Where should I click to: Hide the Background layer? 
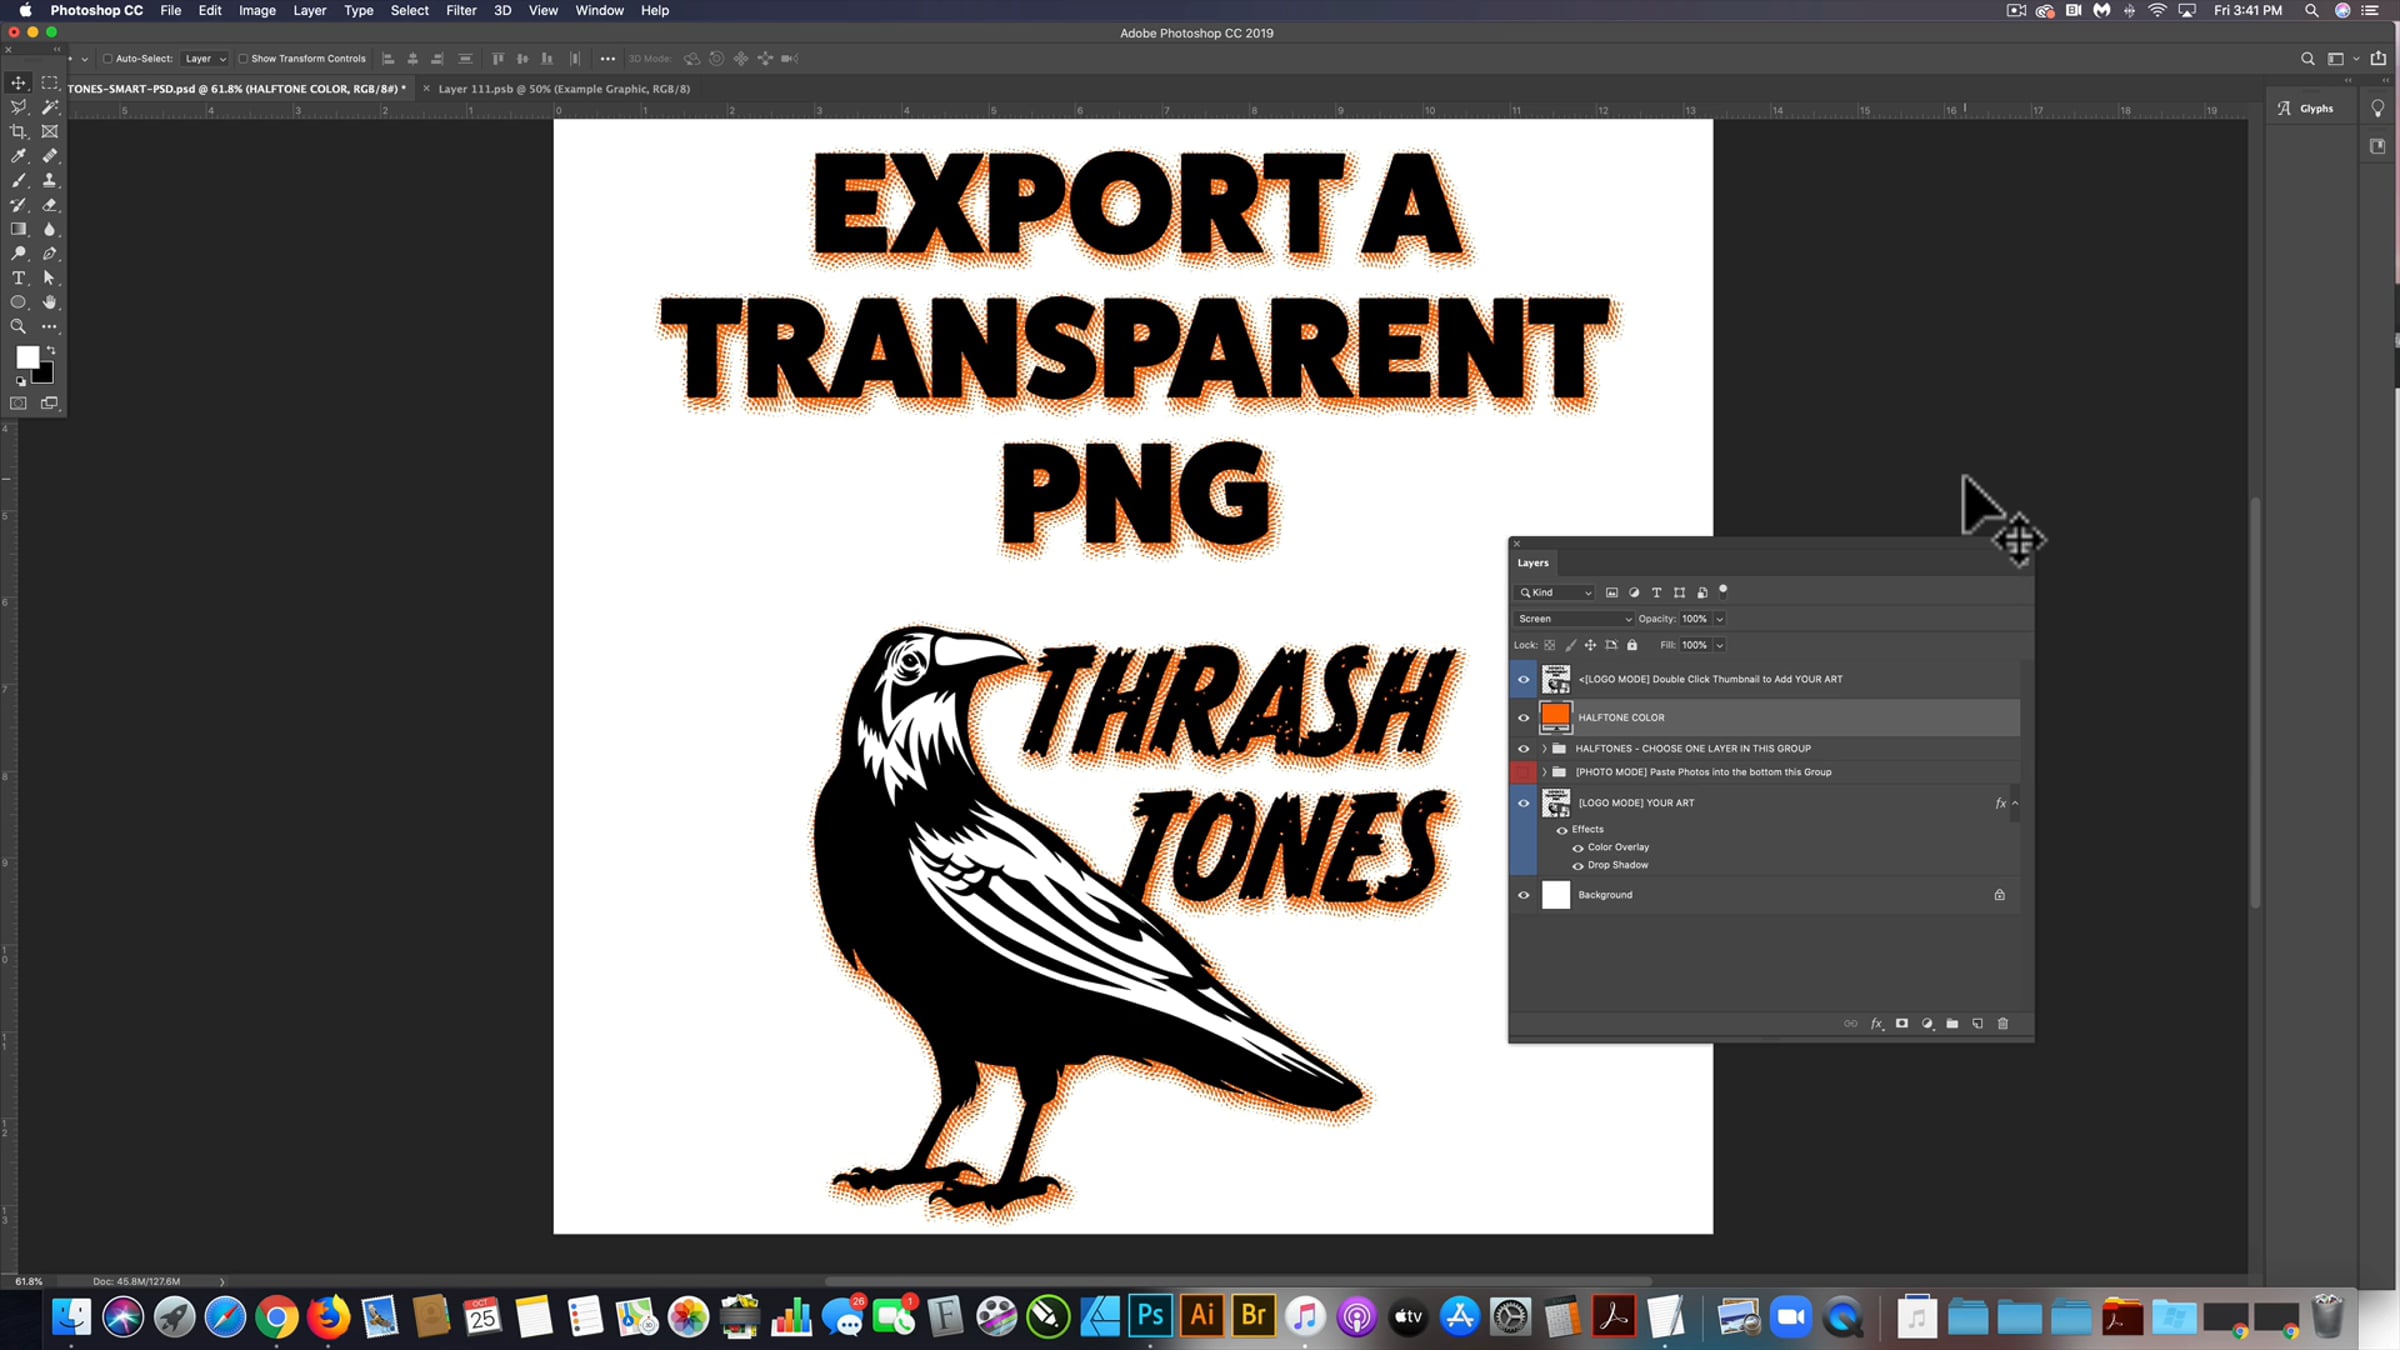(1523, 895)
